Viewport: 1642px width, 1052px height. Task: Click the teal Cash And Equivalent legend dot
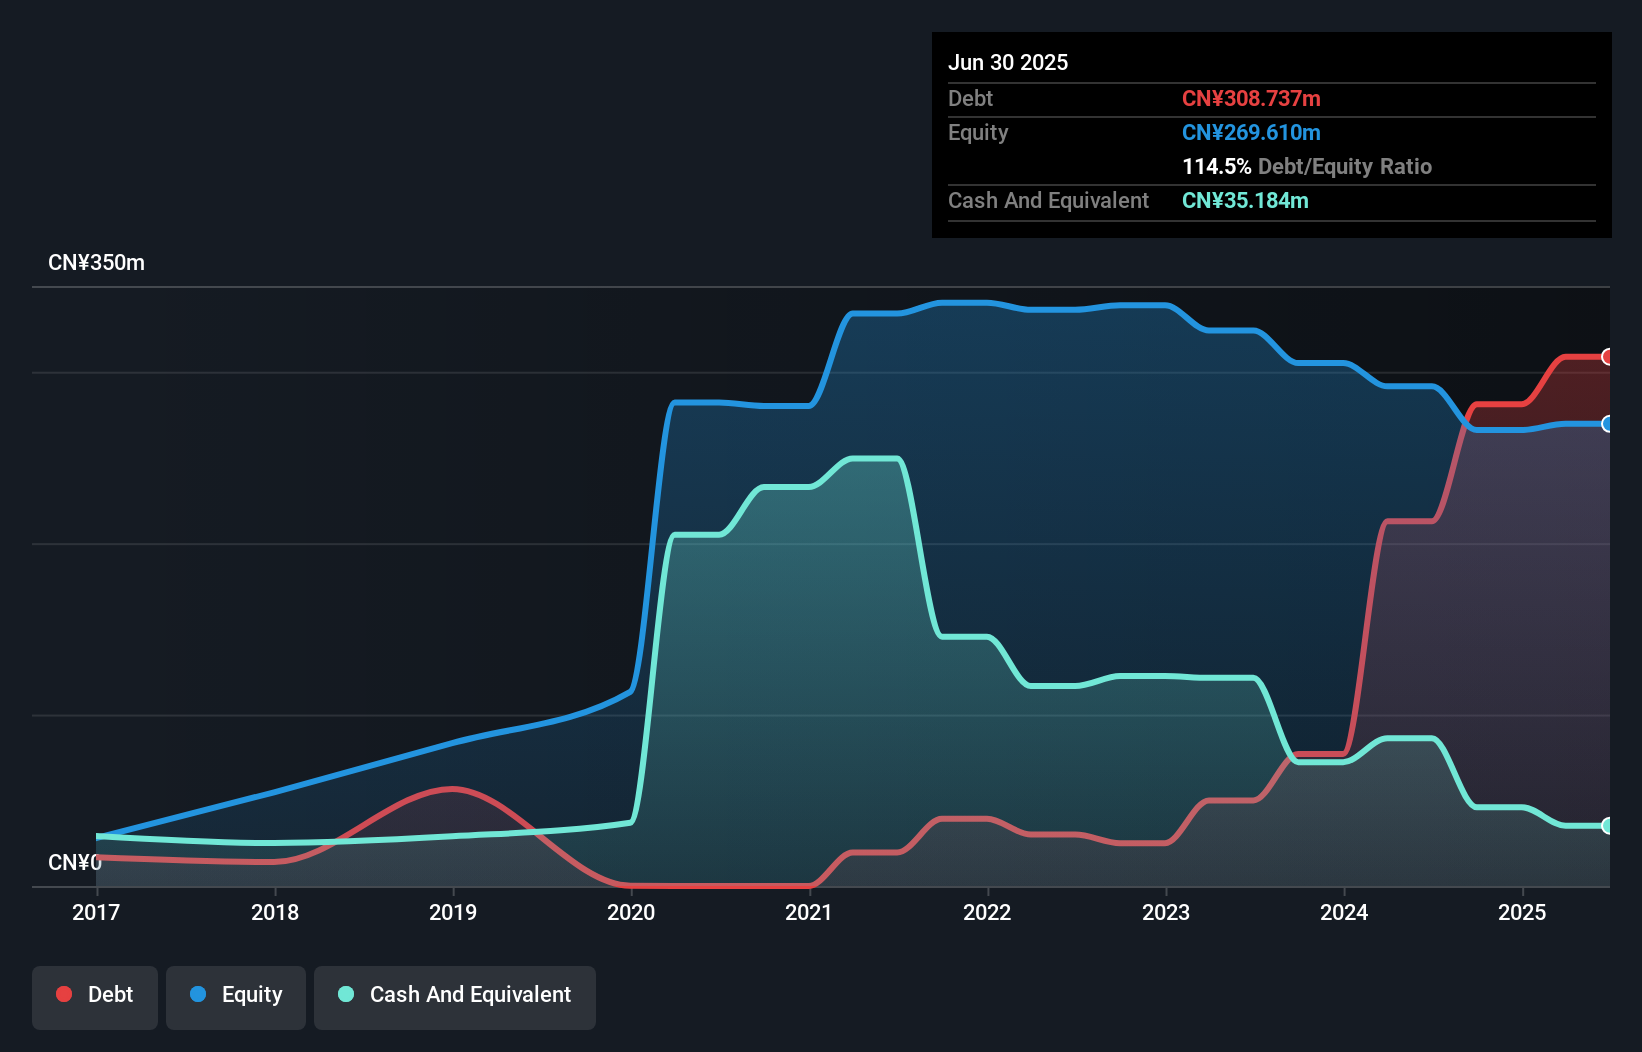(x=345, y=994)
